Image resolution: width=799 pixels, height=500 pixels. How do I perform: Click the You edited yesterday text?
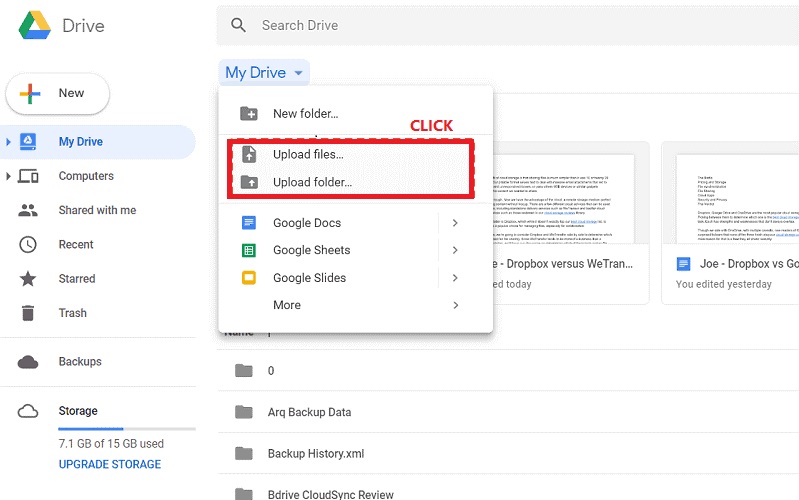[x=724, y=284]
